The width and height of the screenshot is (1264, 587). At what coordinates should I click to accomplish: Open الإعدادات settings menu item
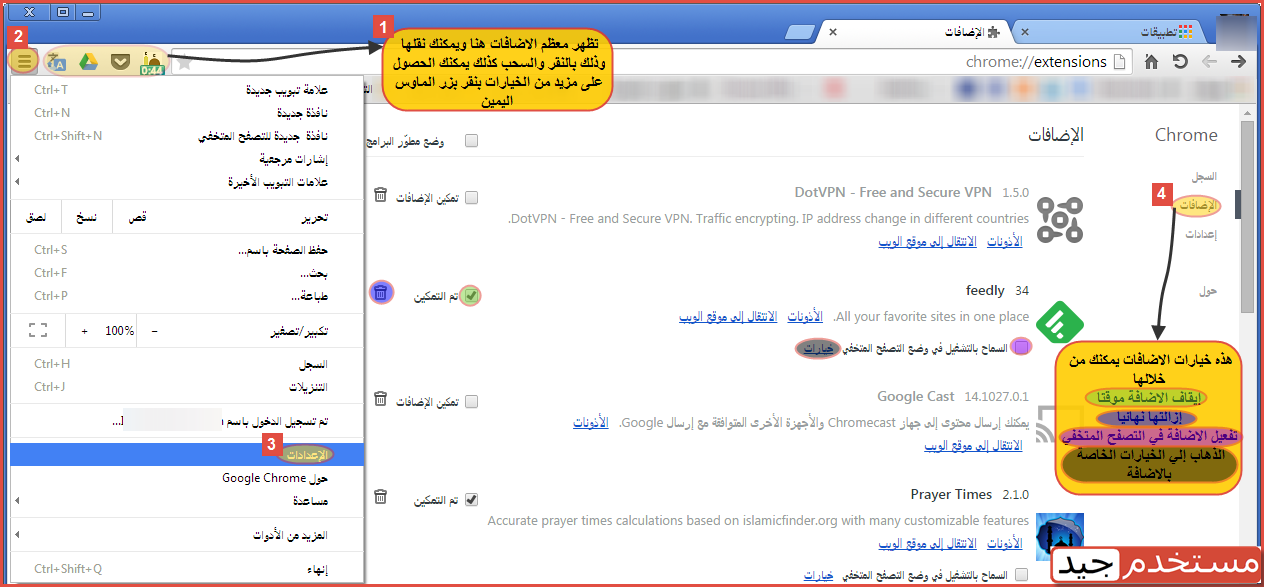pos(188,455)
